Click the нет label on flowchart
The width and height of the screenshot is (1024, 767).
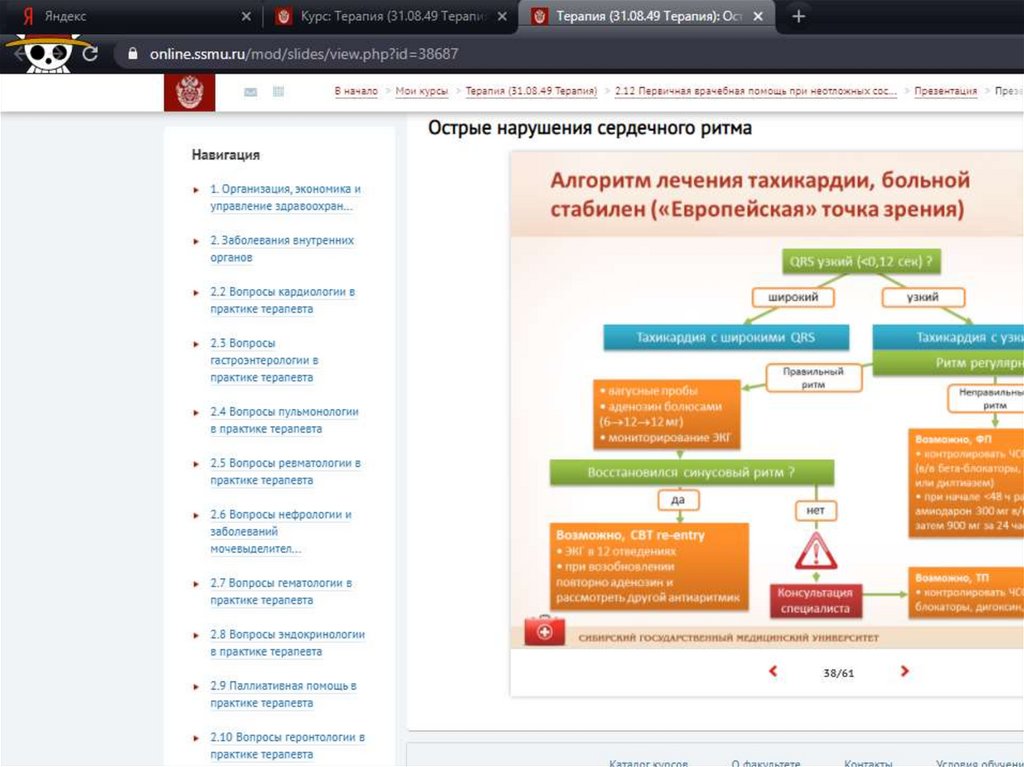click(816, 510)
